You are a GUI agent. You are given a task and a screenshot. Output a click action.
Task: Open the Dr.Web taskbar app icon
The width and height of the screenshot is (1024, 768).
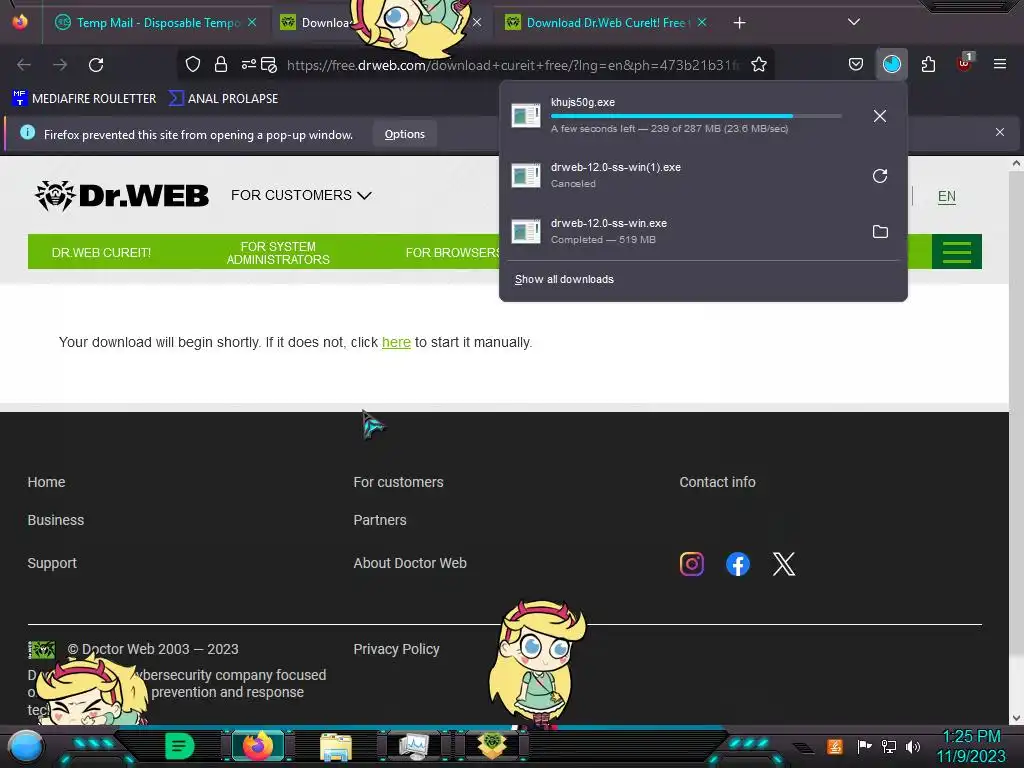[x=492, y=744]
